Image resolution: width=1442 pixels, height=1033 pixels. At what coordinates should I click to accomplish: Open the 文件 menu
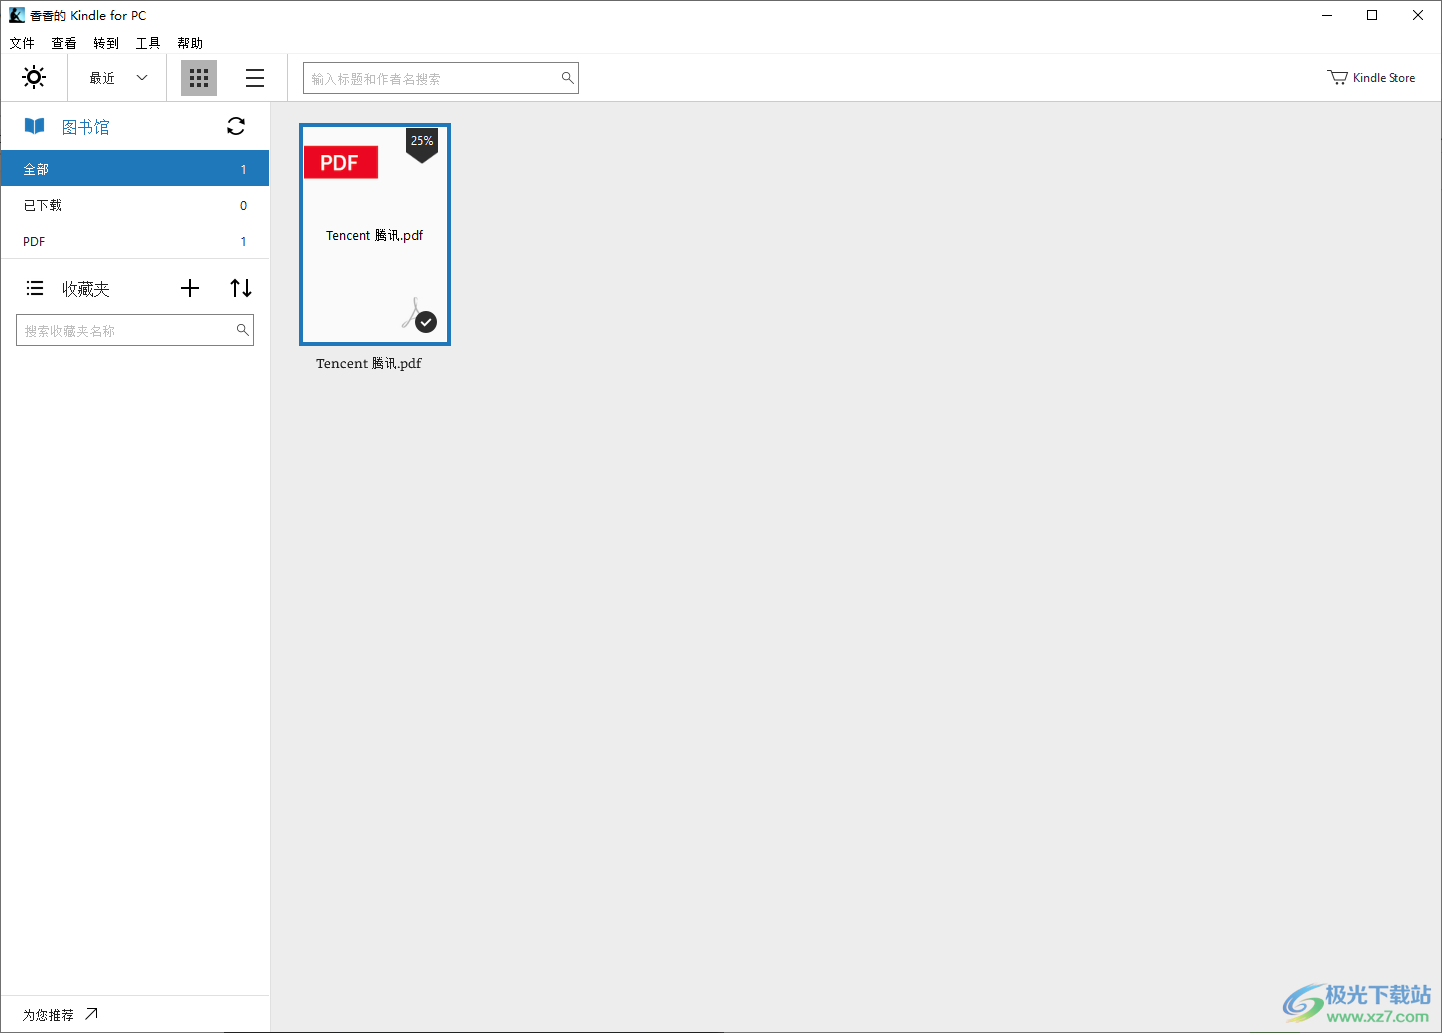pyautogui.click(x=22, y=43)
